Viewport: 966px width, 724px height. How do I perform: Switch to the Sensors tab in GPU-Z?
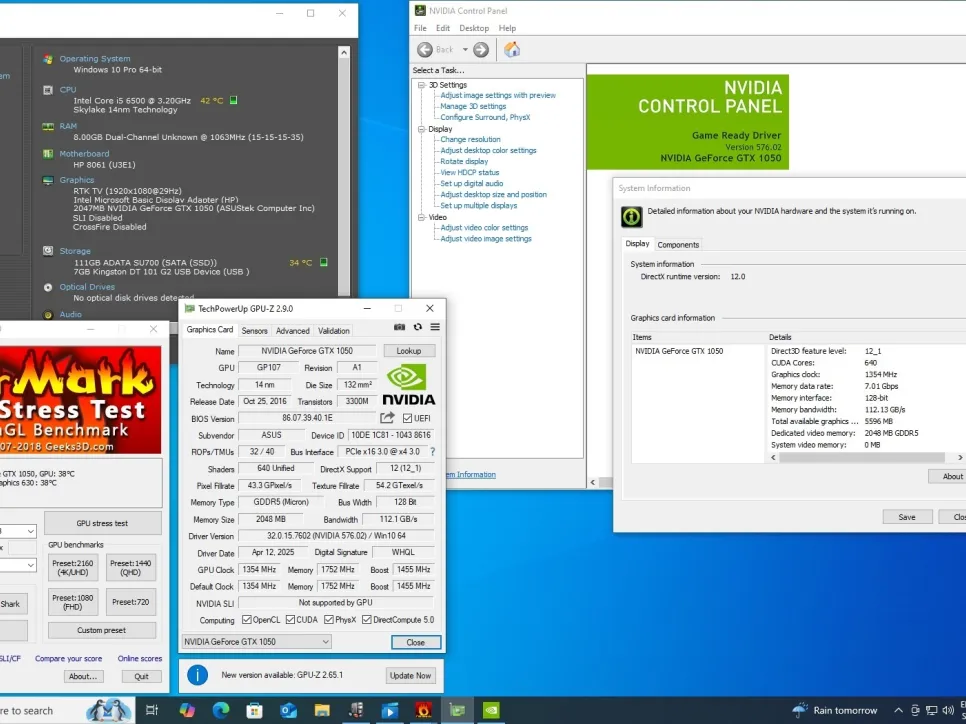254,331
